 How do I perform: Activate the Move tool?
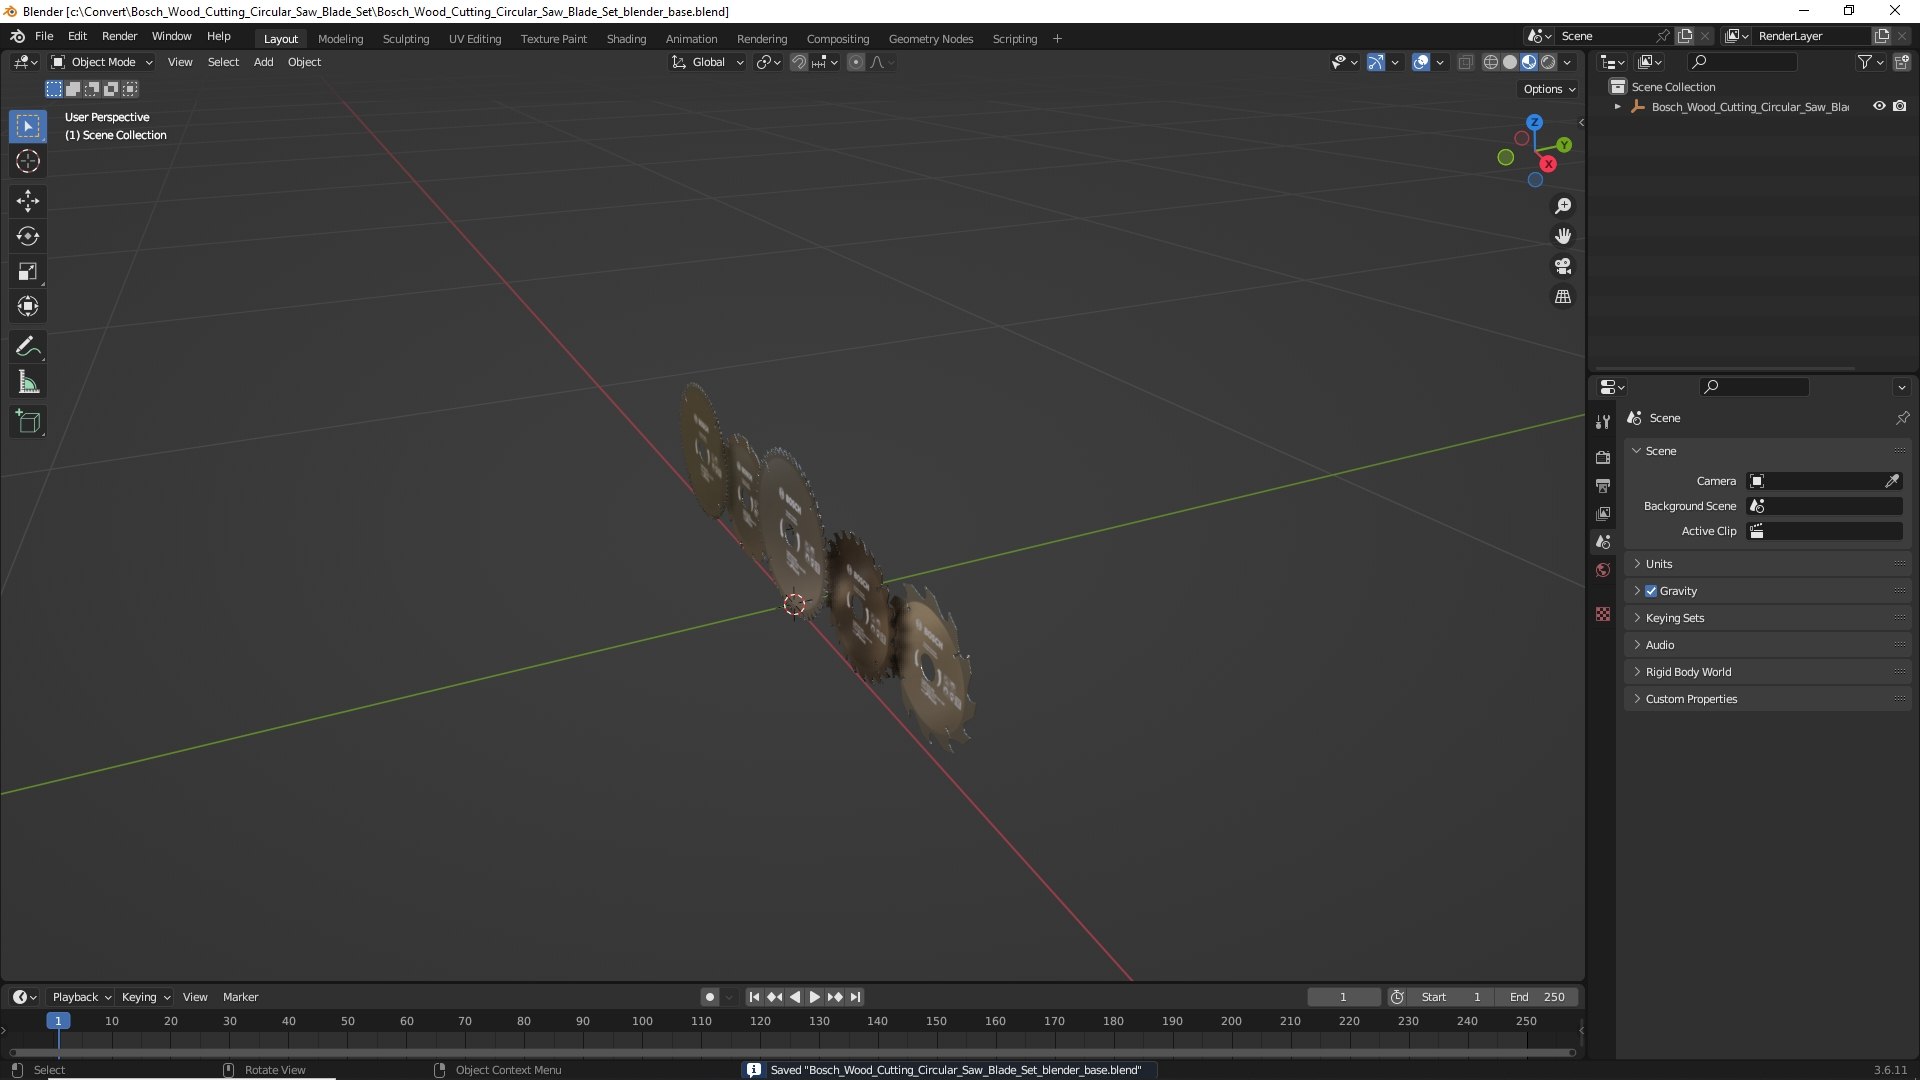coord(28,201)
